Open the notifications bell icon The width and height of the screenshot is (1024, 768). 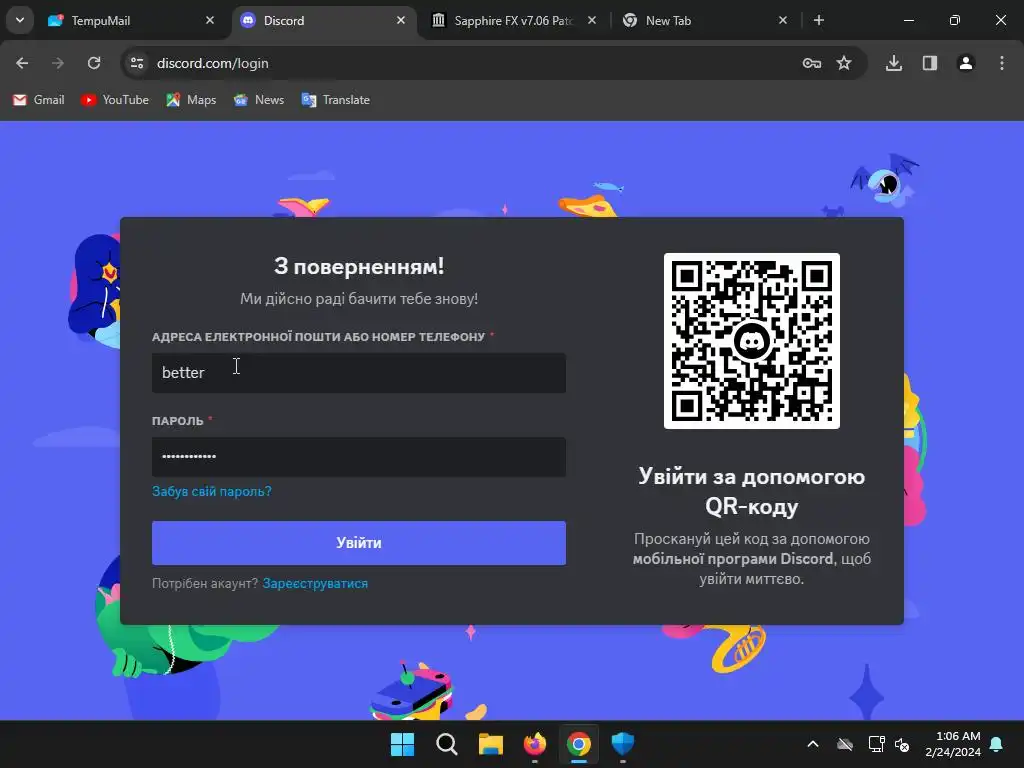pyautogui.click(x=997, y=744)
